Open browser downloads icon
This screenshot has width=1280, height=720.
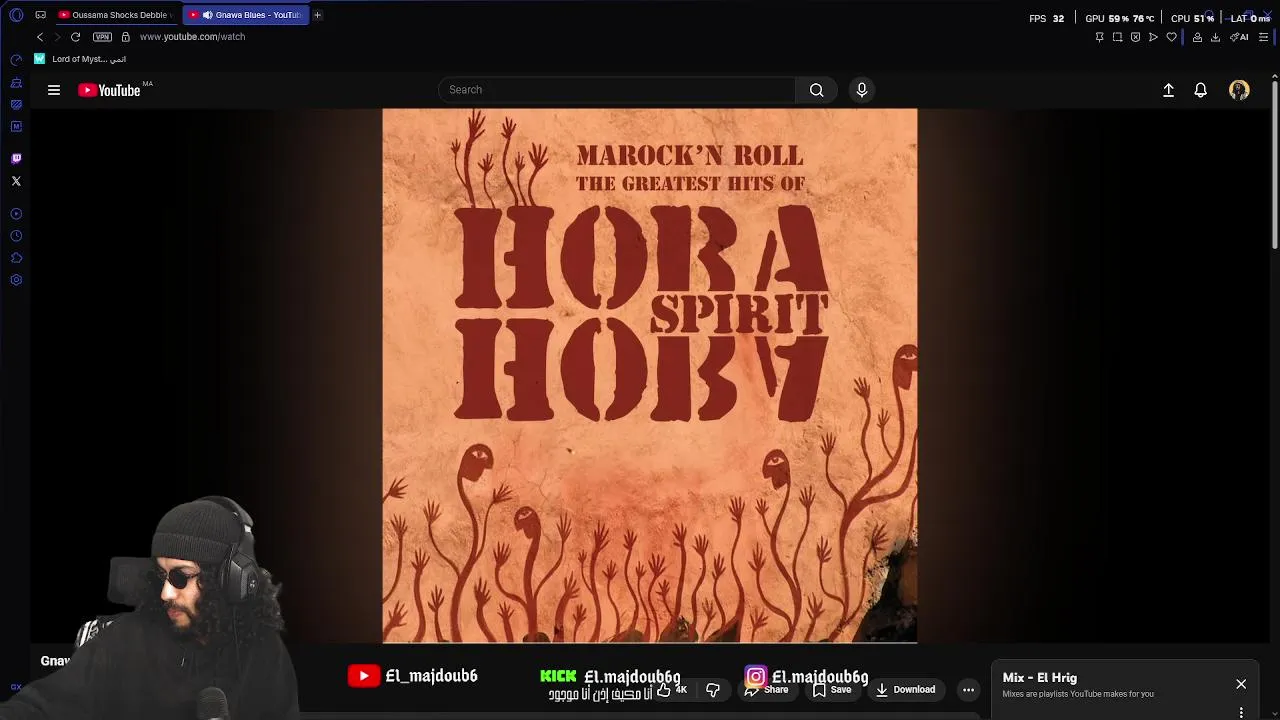[1215, 37]
